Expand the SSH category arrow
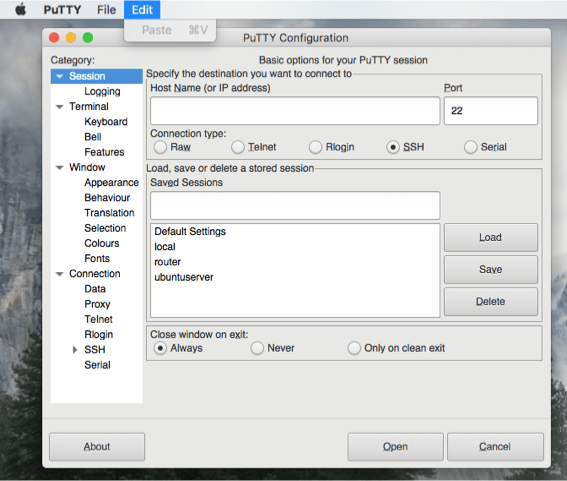 75,350
